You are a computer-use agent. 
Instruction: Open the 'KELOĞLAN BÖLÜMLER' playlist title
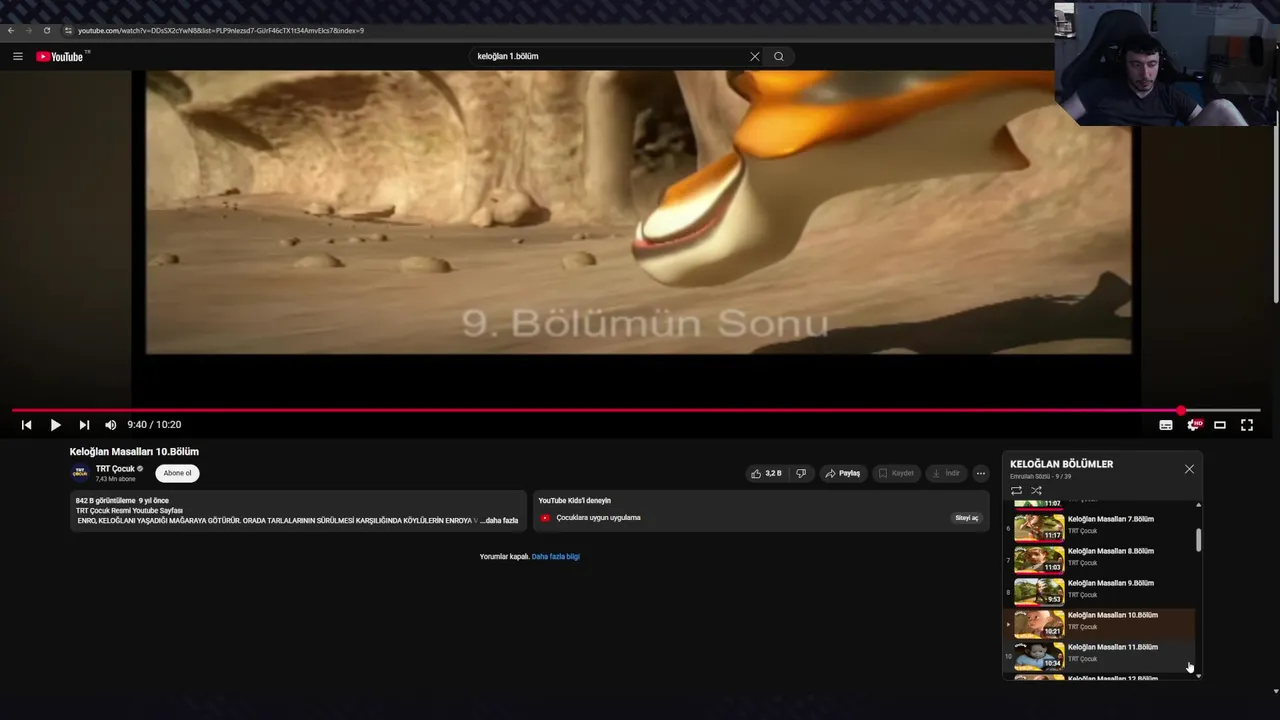1061,464
